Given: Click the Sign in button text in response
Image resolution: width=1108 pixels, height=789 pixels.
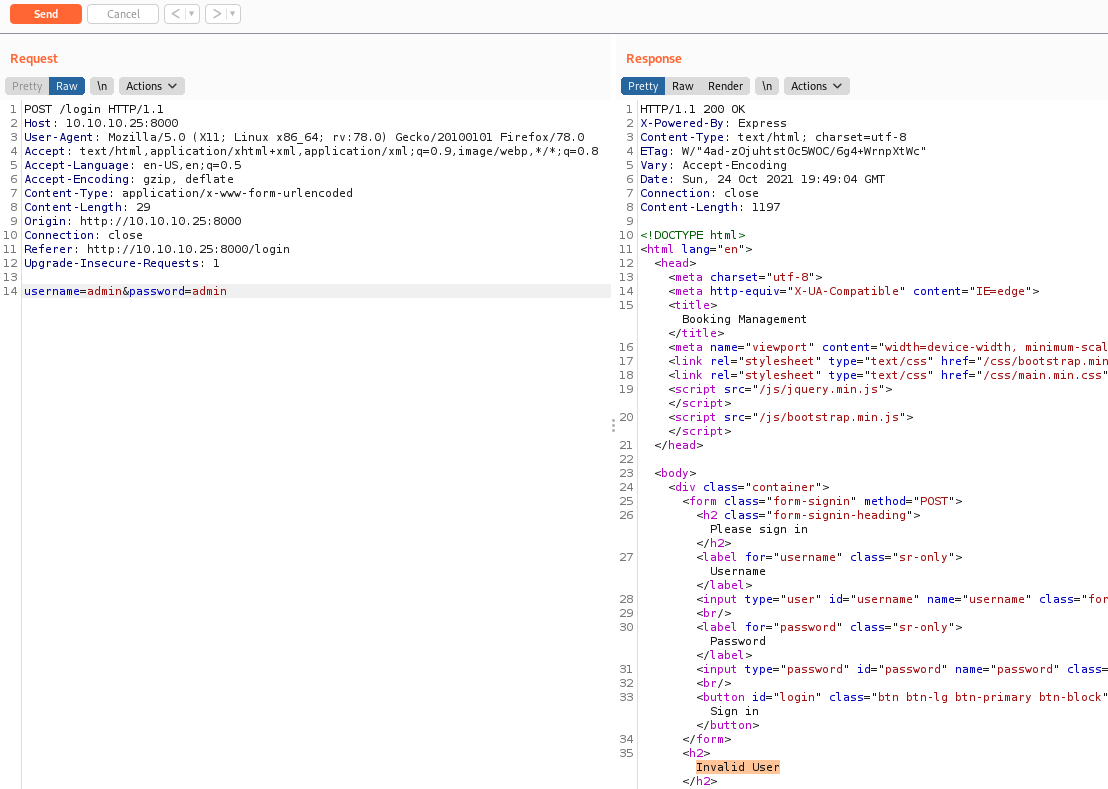Looking at the screenshot, I should [x=734, y=711].
